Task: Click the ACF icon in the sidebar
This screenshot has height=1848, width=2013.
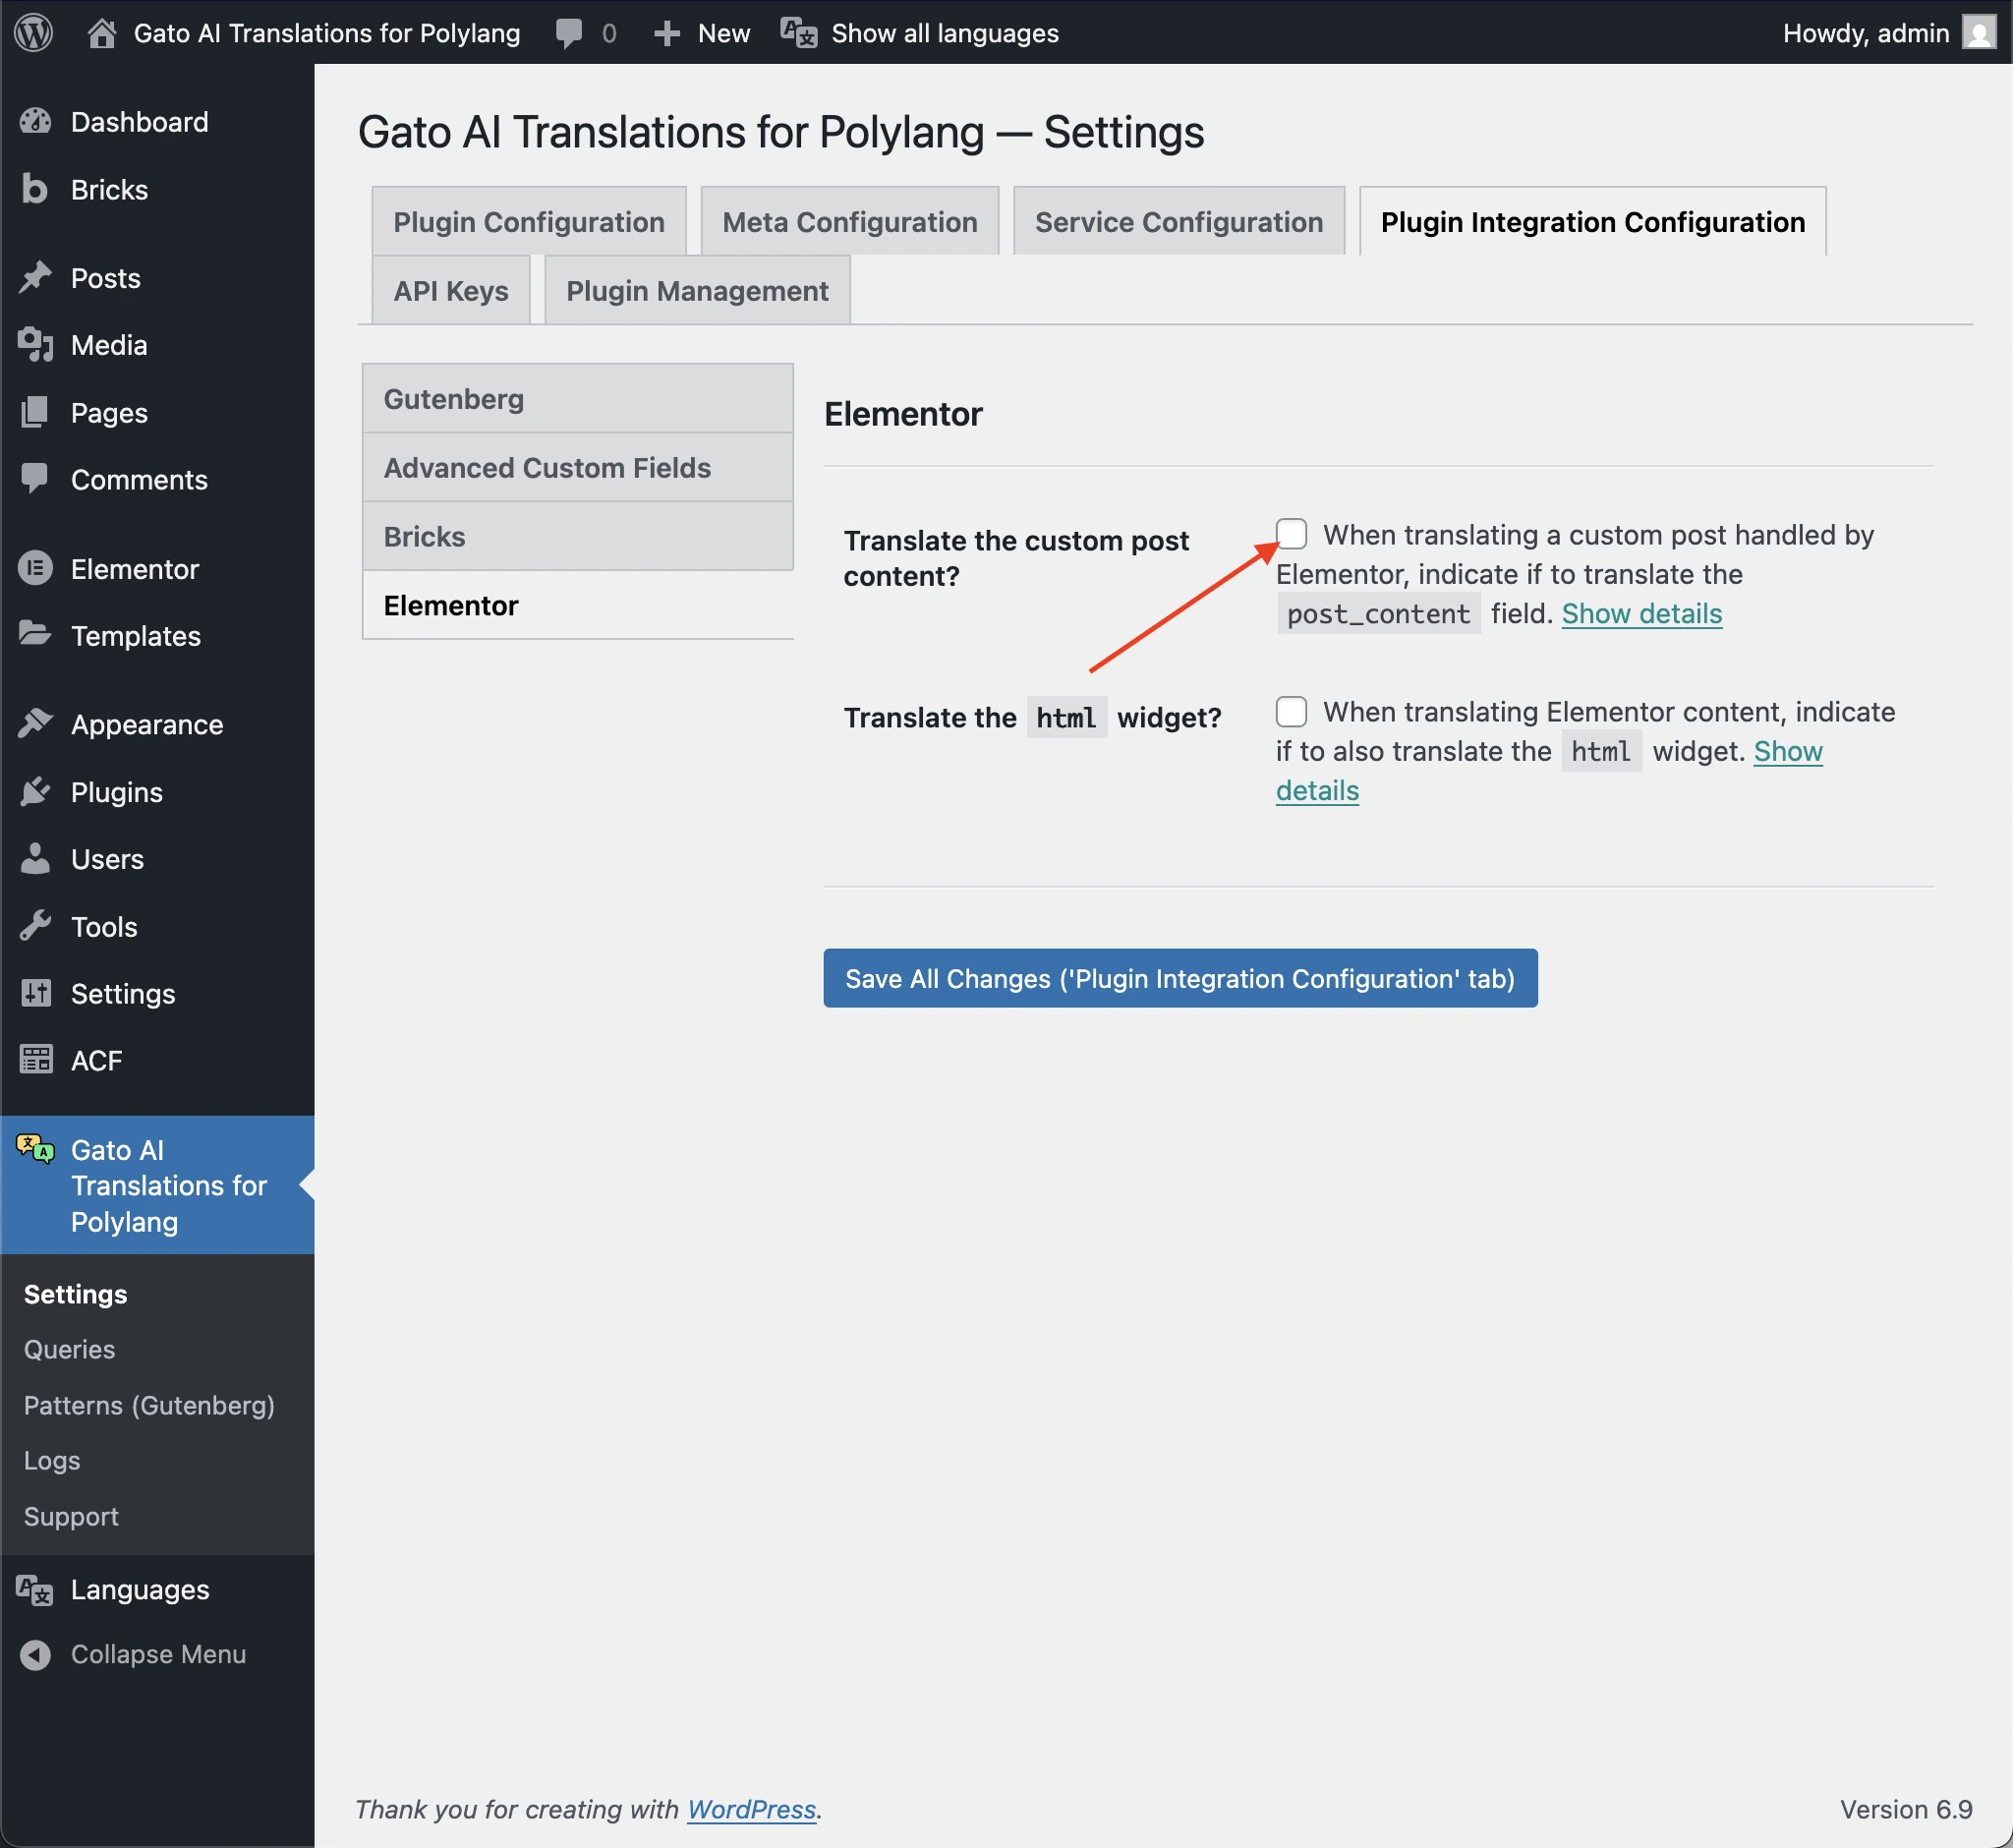Action: click(36, 1060)
